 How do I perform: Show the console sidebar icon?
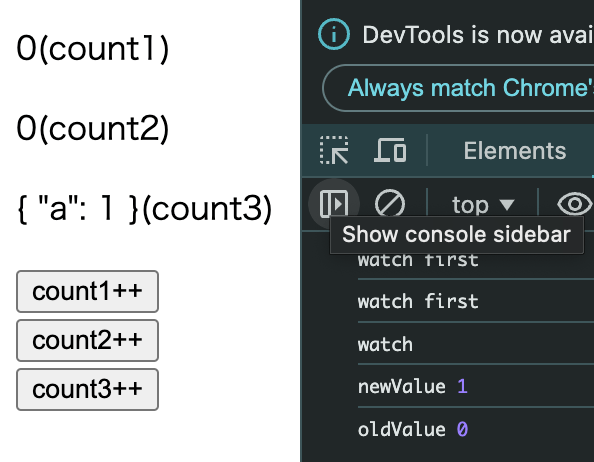coord(334,204)
